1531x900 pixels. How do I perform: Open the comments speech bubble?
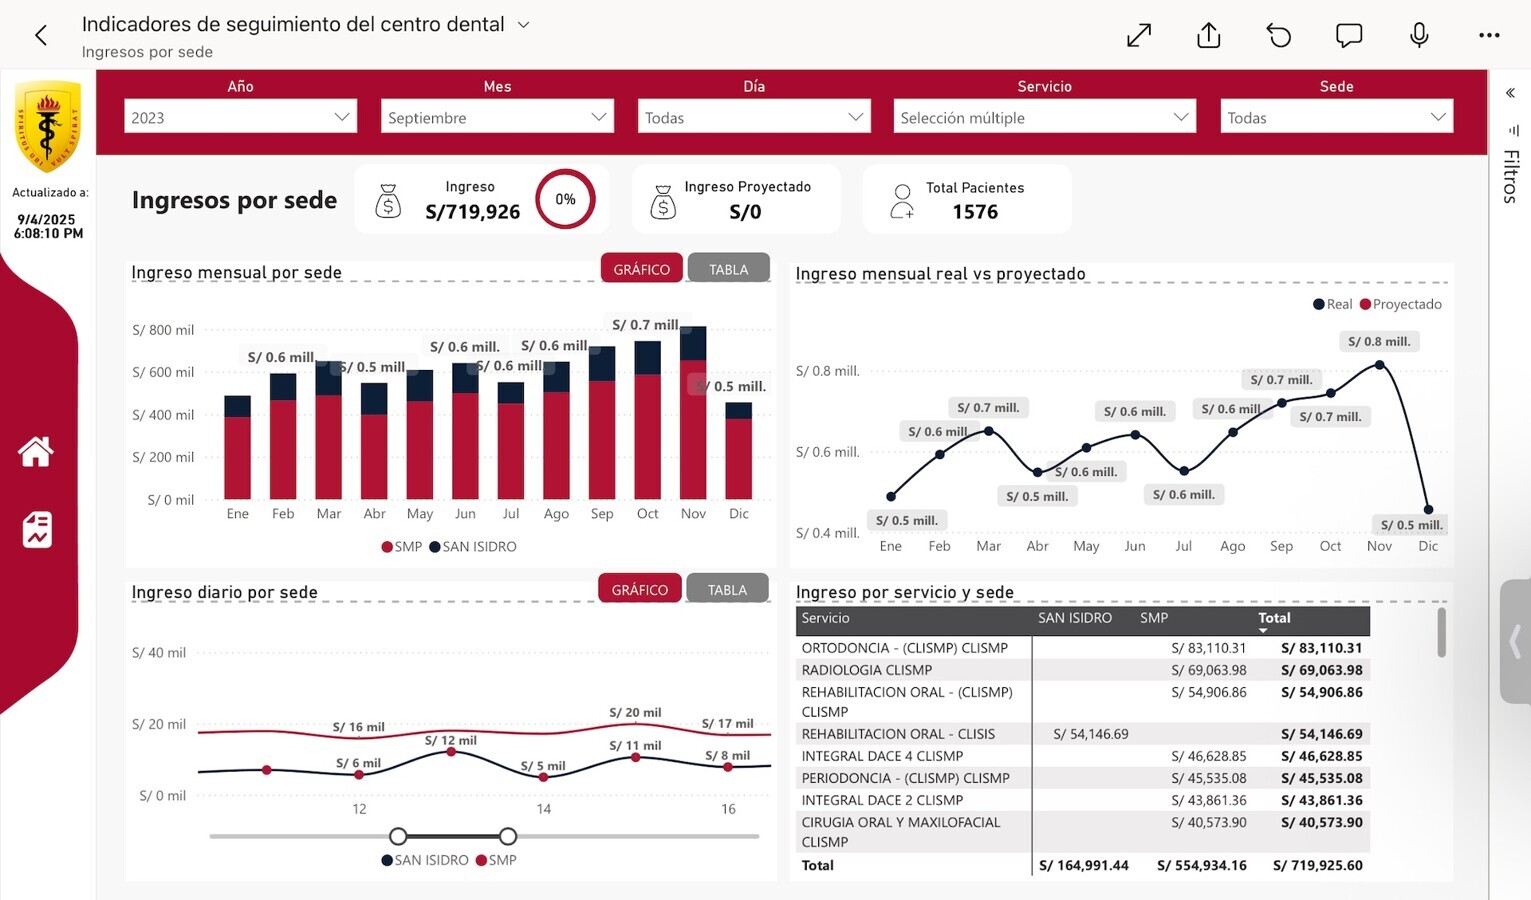pos(1348,36)
